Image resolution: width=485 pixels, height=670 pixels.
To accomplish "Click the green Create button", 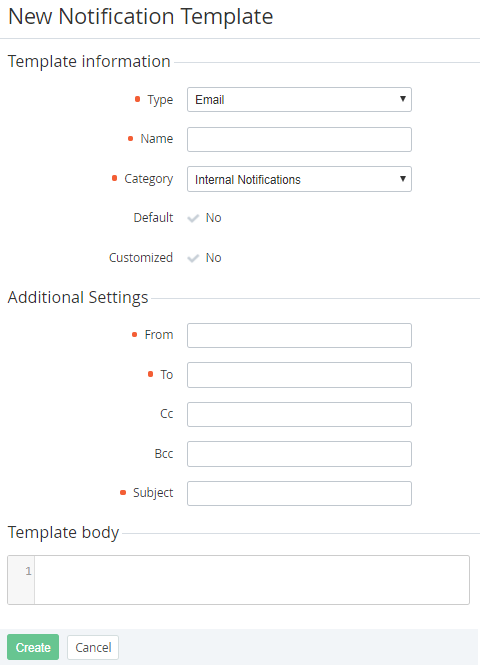I will tap(33, 647).
